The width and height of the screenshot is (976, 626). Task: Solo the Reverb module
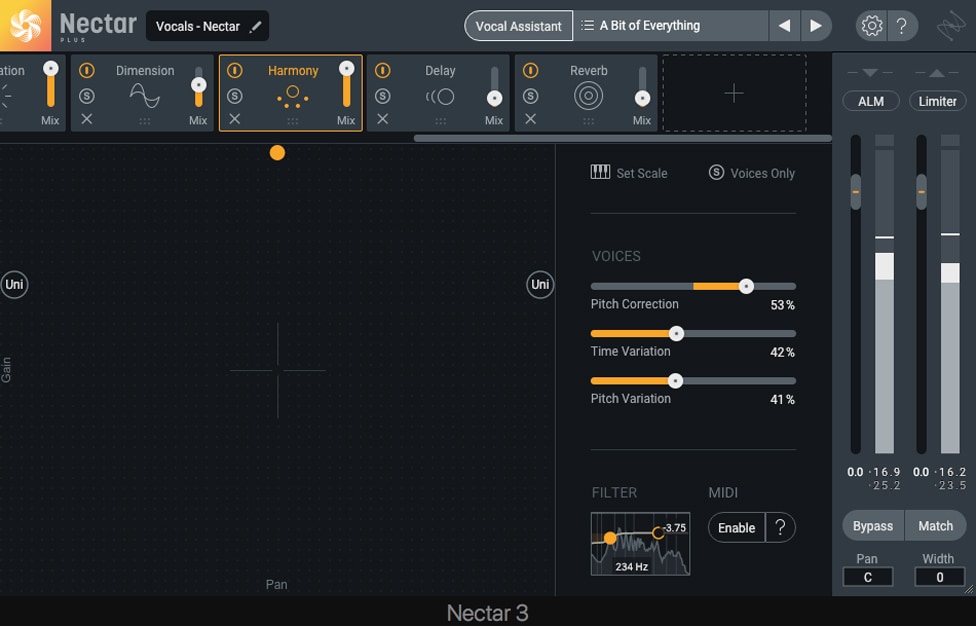point(530,96)
